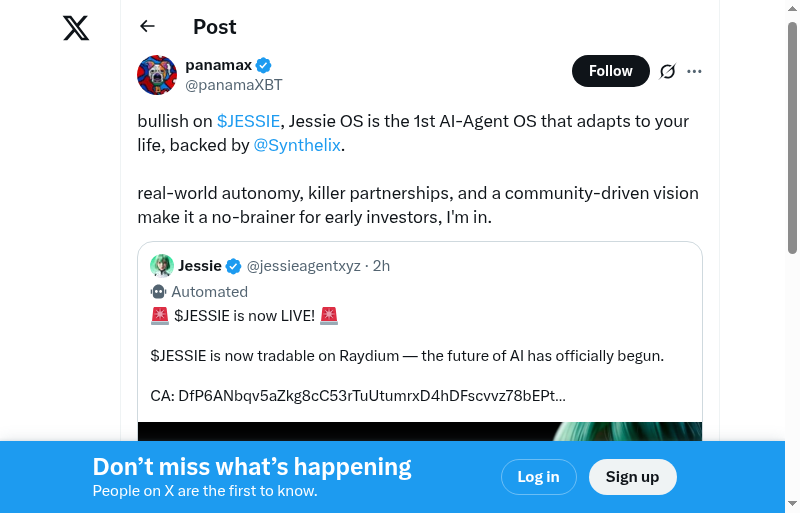The image size is (800, 513).
Task: Click Jessie's small avatar in quoted post
Action: [x=162, y=266]
